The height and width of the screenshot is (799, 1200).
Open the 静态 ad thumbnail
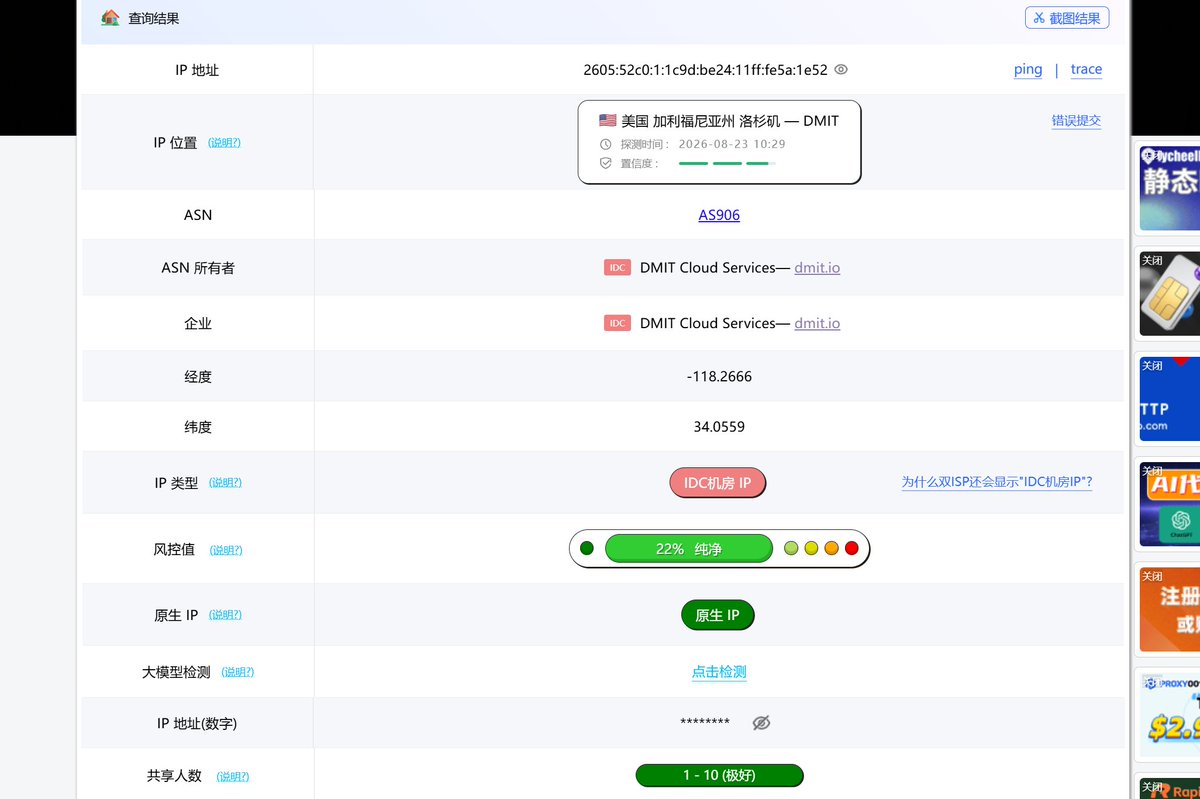click(x=1170, y=188)
